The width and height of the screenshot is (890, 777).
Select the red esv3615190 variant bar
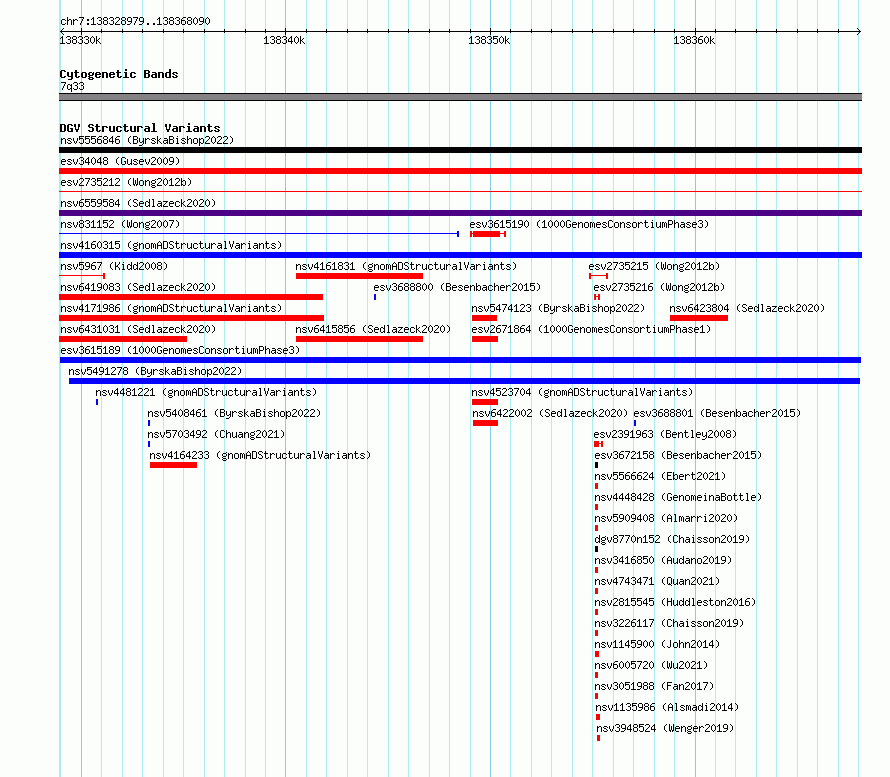(x=488, y=234)
